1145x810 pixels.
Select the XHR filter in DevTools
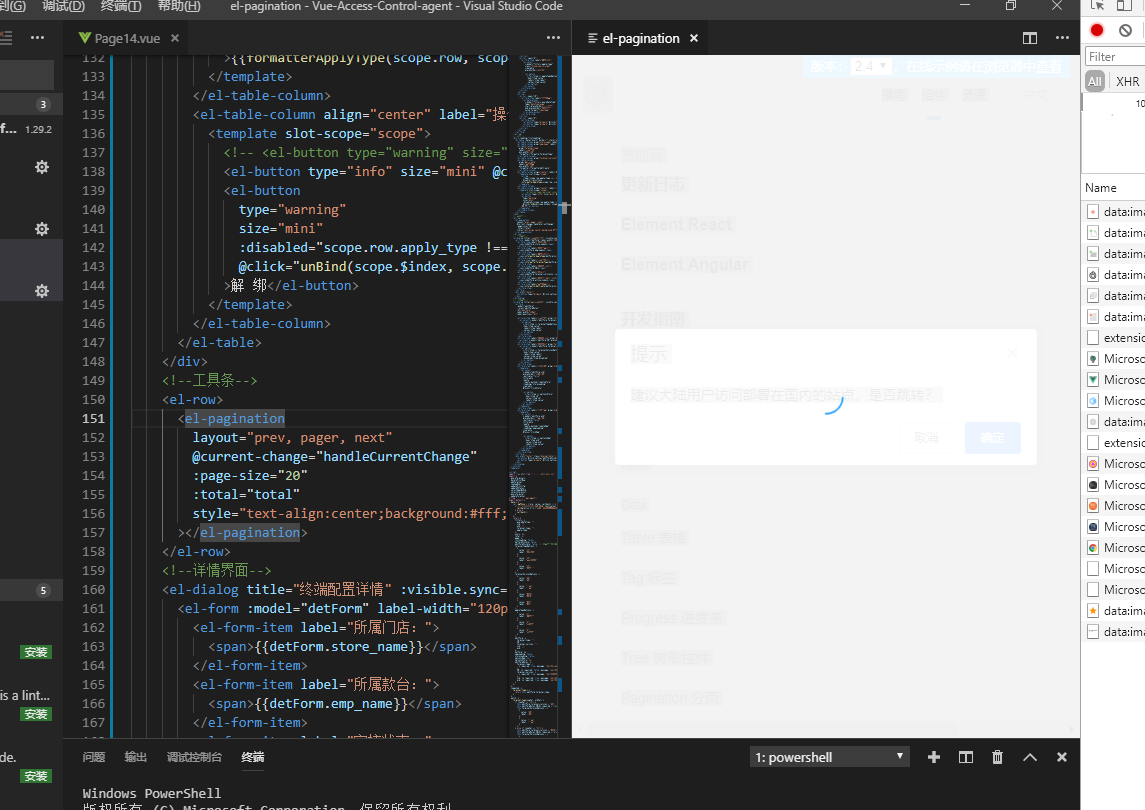pos(1127,81)
